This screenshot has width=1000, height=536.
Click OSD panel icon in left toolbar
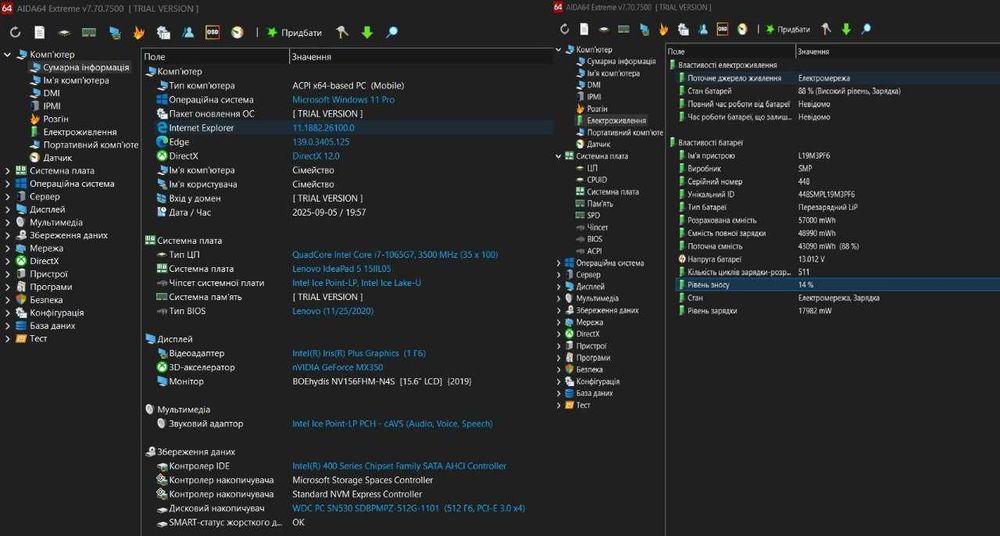tap(212, 33)
